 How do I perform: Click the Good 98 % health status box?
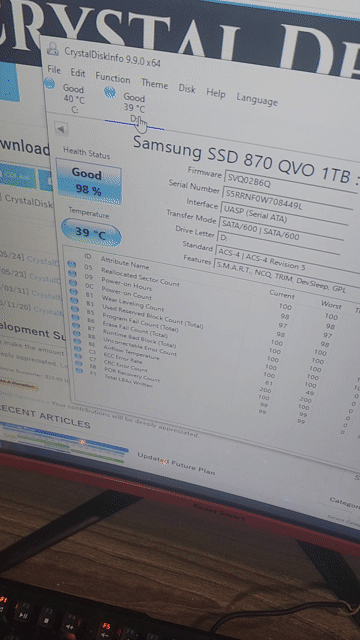[88, 181]
